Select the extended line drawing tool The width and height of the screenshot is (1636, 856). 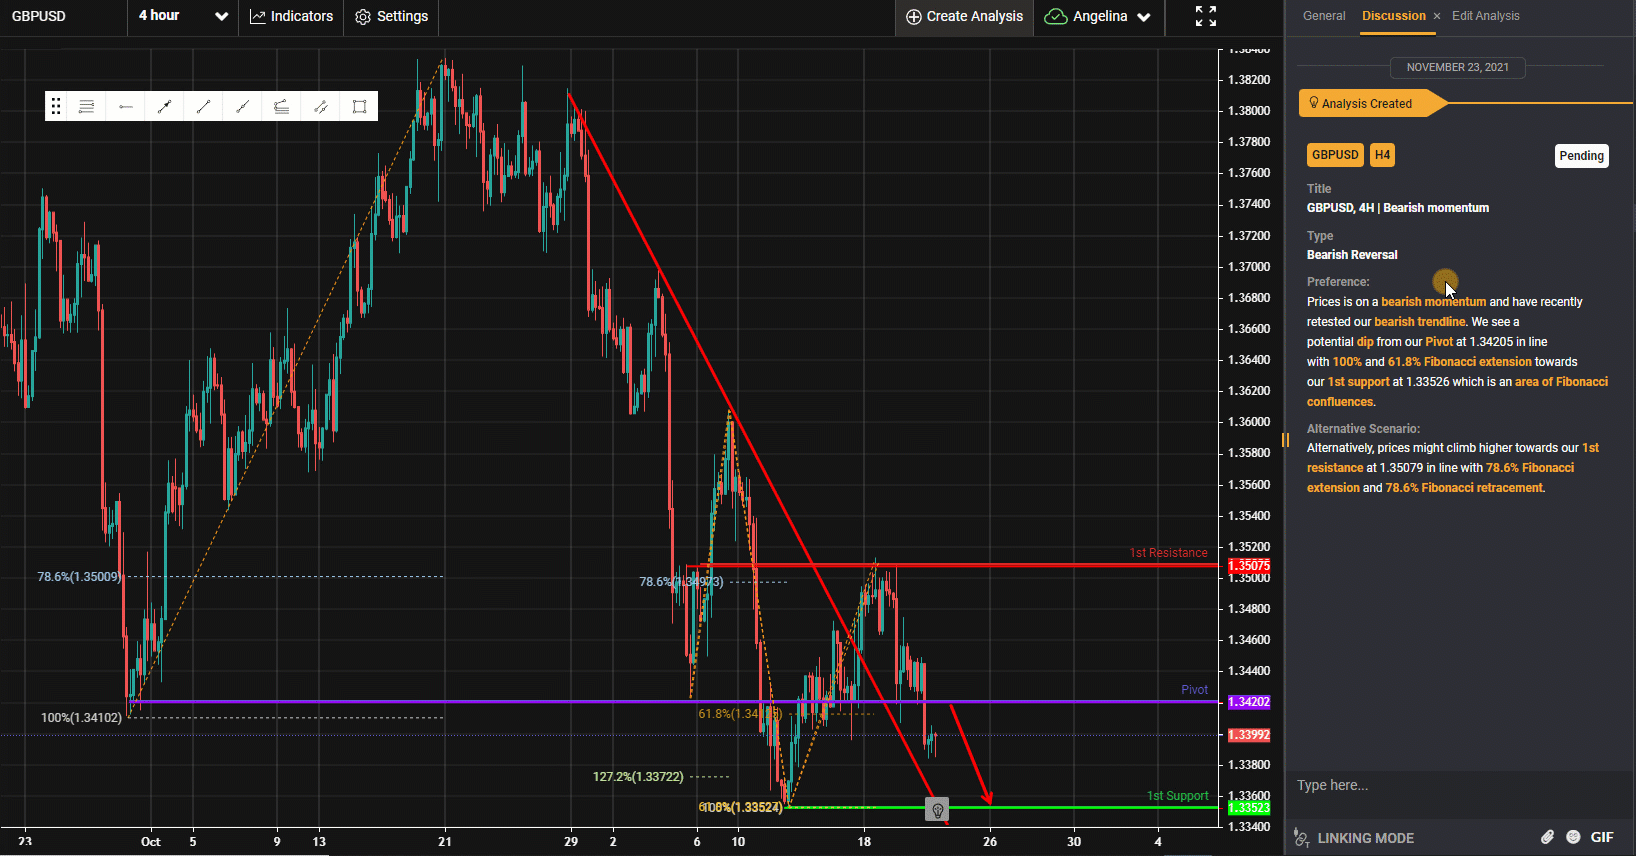[x=242, y=106]
